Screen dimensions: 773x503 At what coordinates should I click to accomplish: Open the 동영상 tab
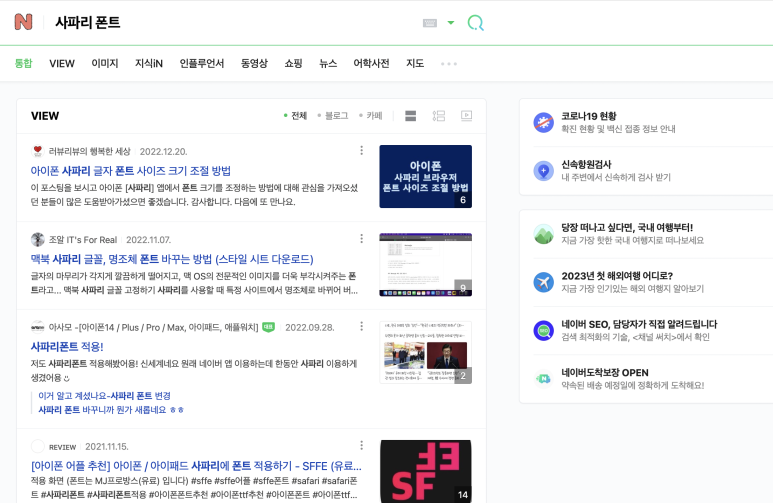254,63
